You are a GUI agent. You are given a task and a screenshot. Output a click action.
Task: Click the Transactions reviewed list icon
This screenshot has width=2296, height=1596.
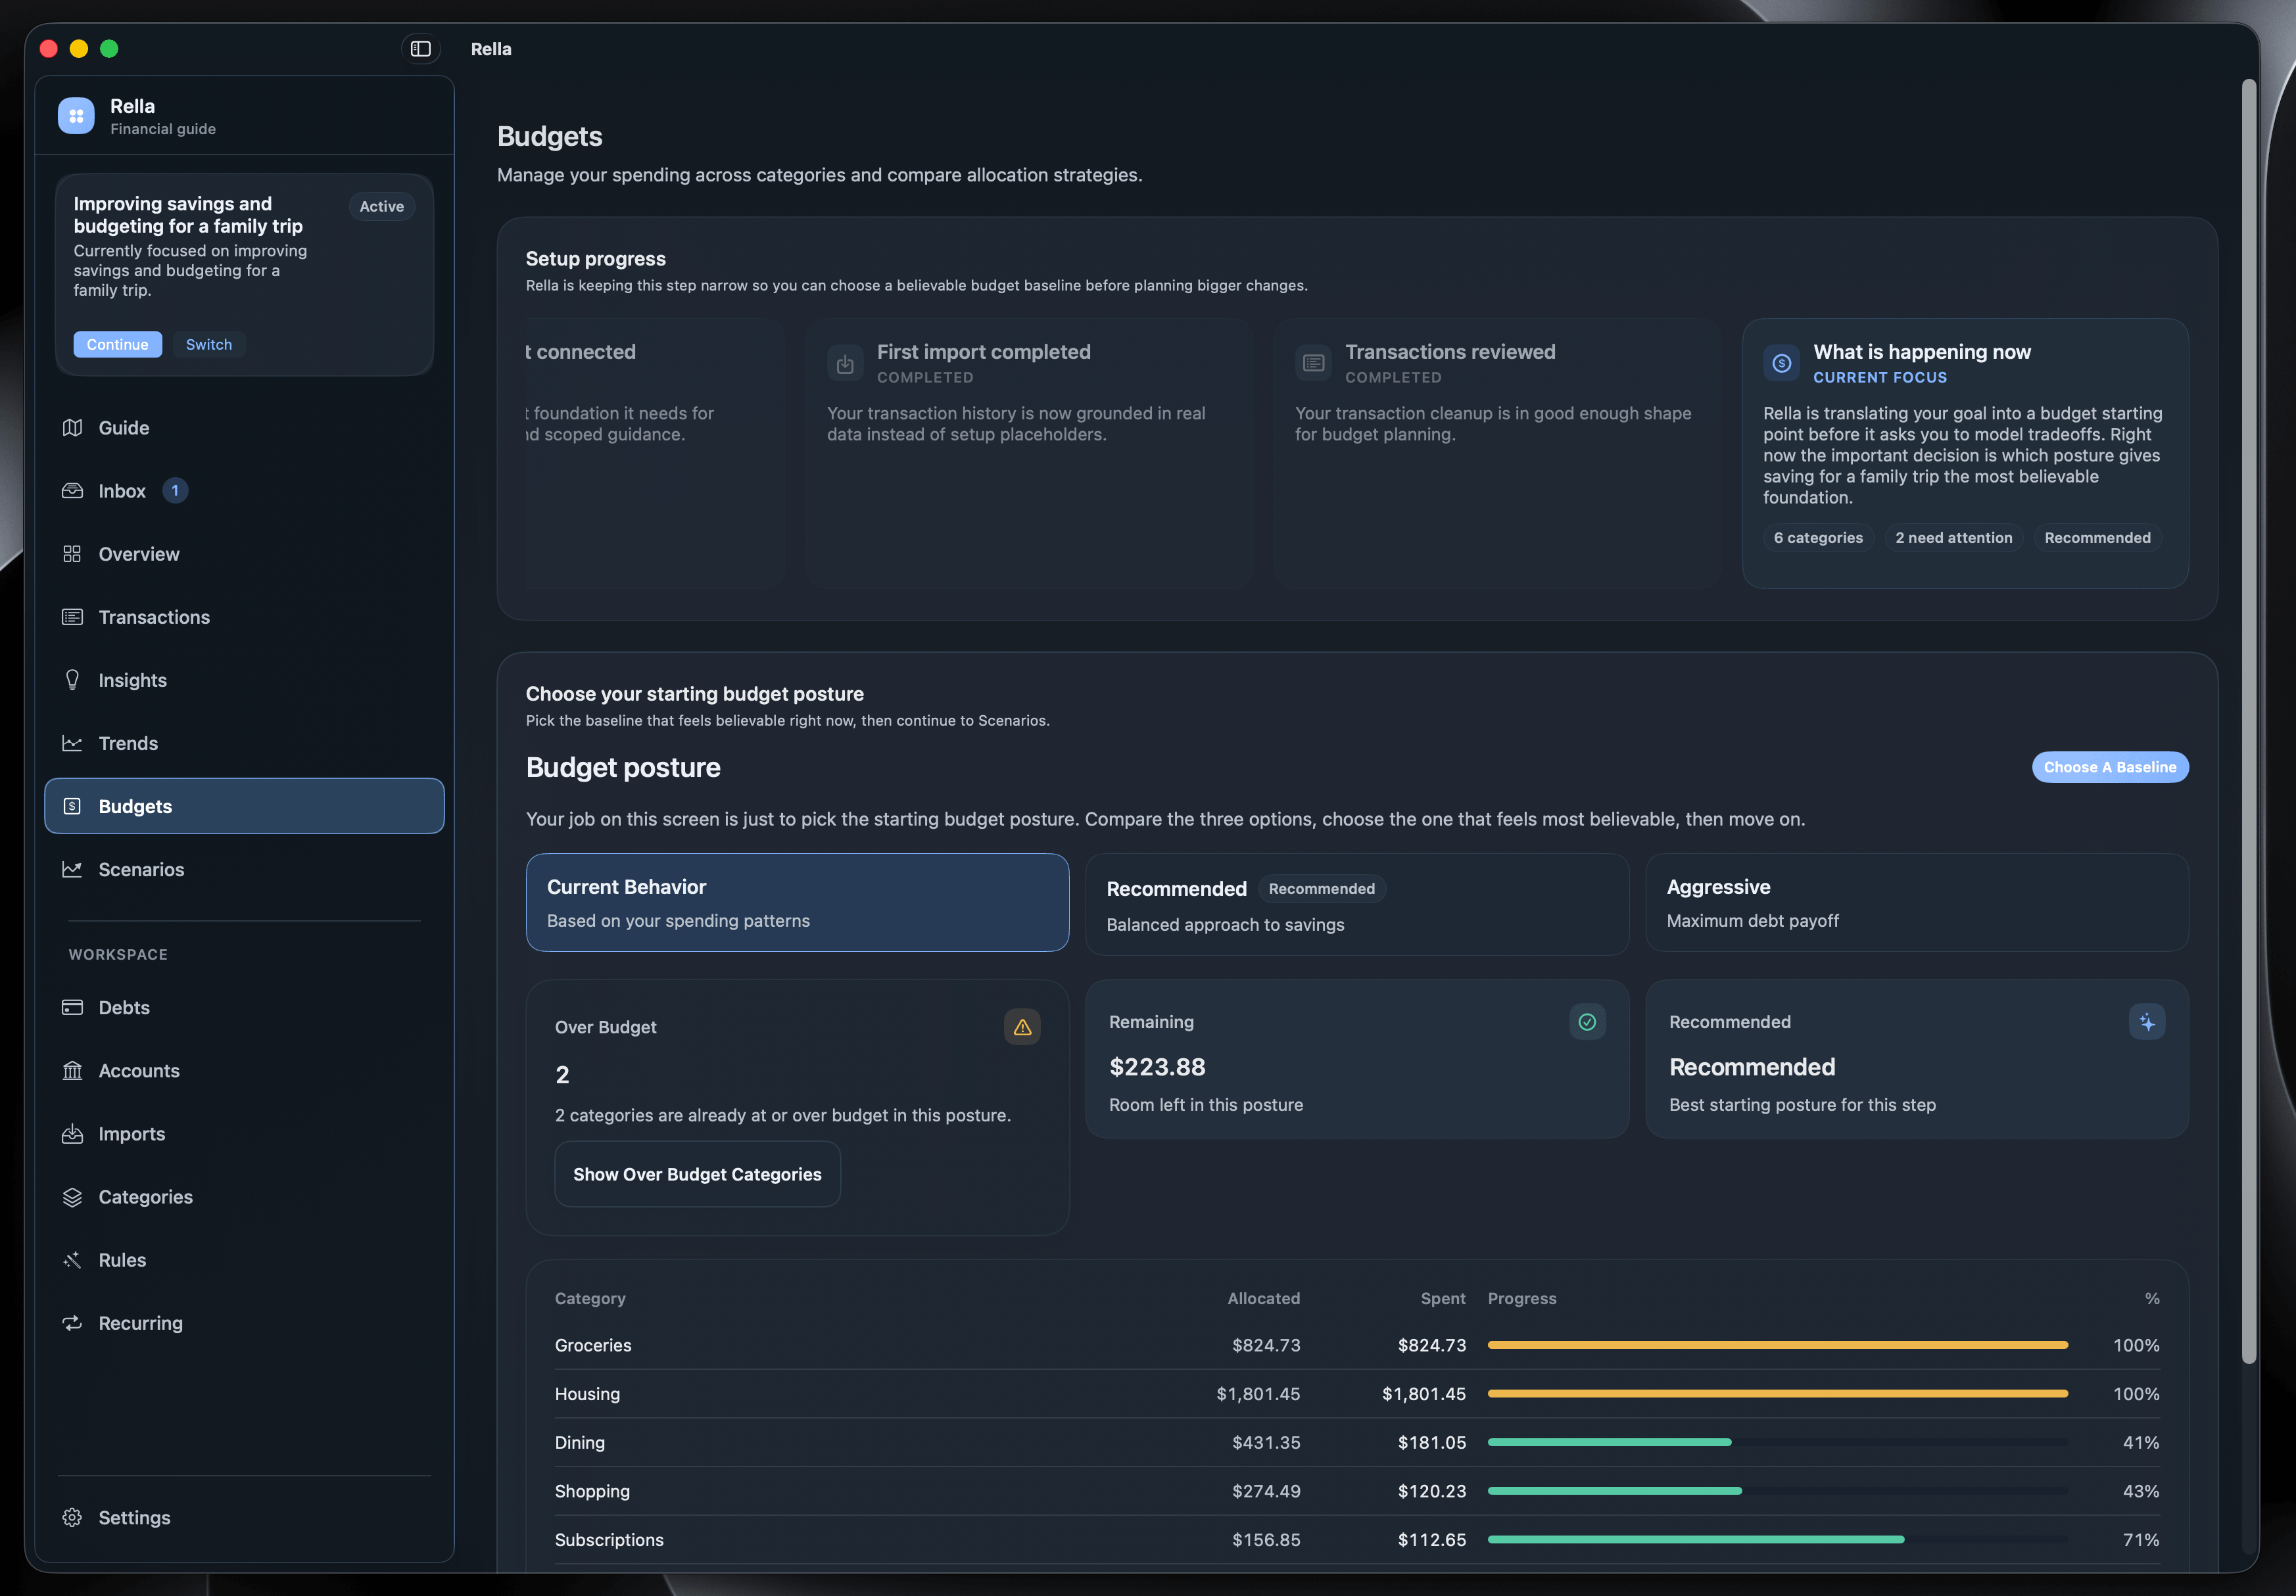pyautogui.click(x=1313, y=363)
